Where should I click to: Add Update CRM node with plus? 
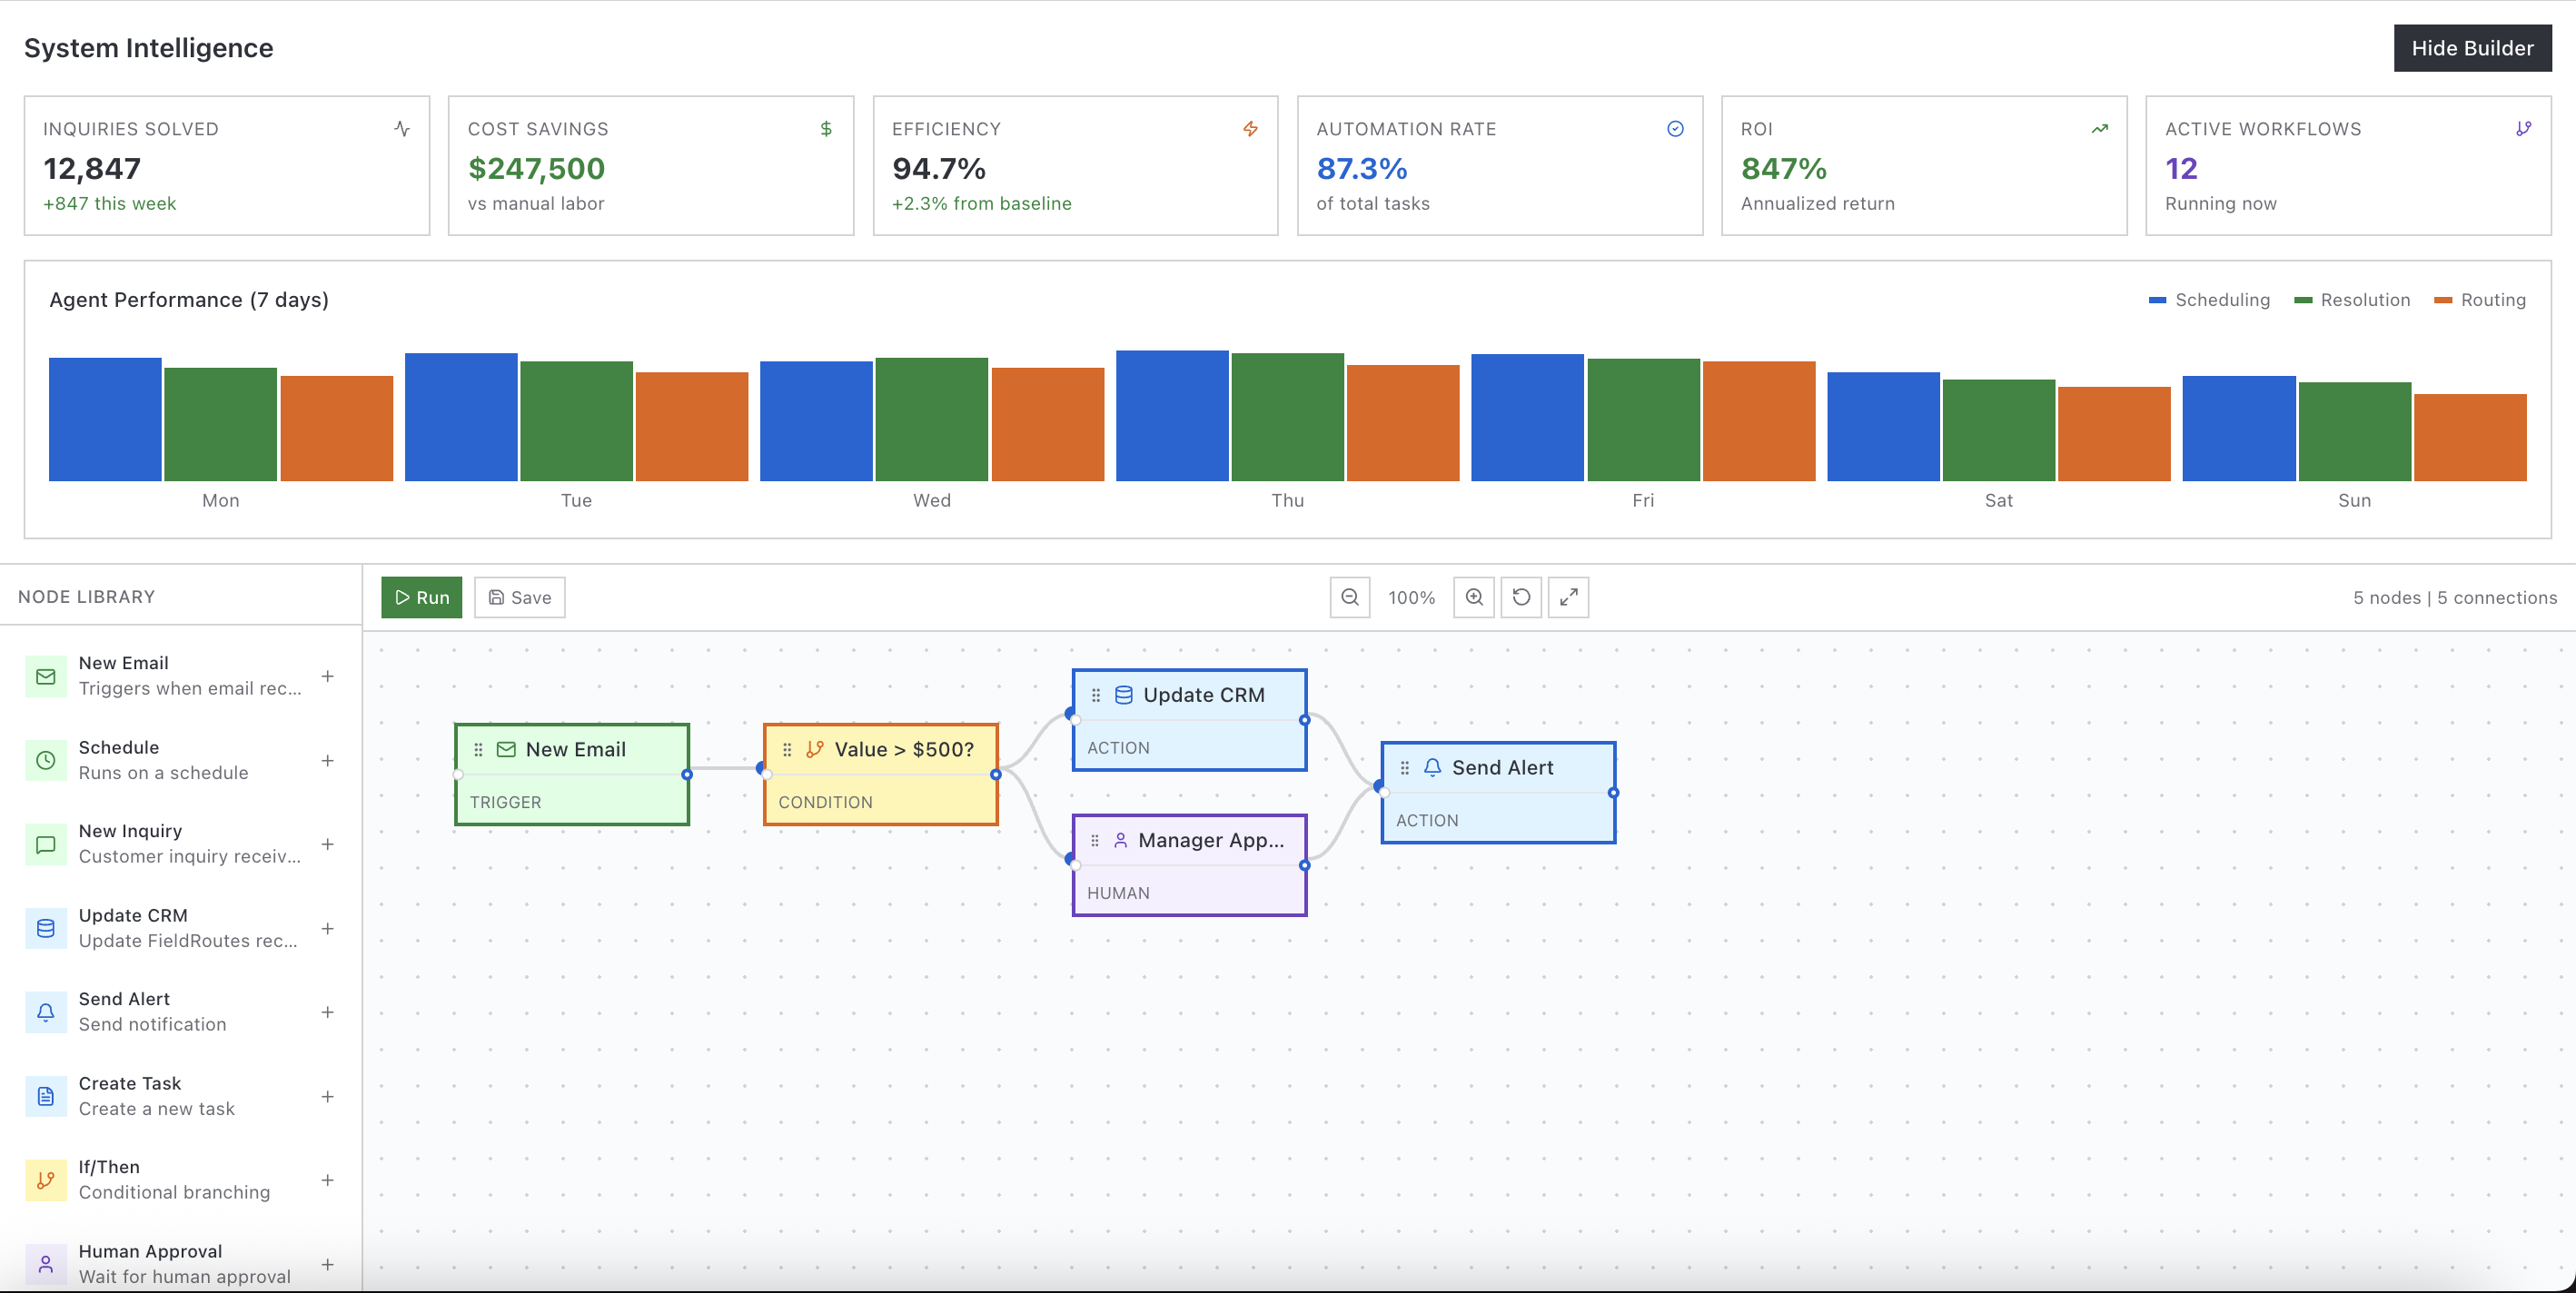pyautogui.click(x=327, y=928)
